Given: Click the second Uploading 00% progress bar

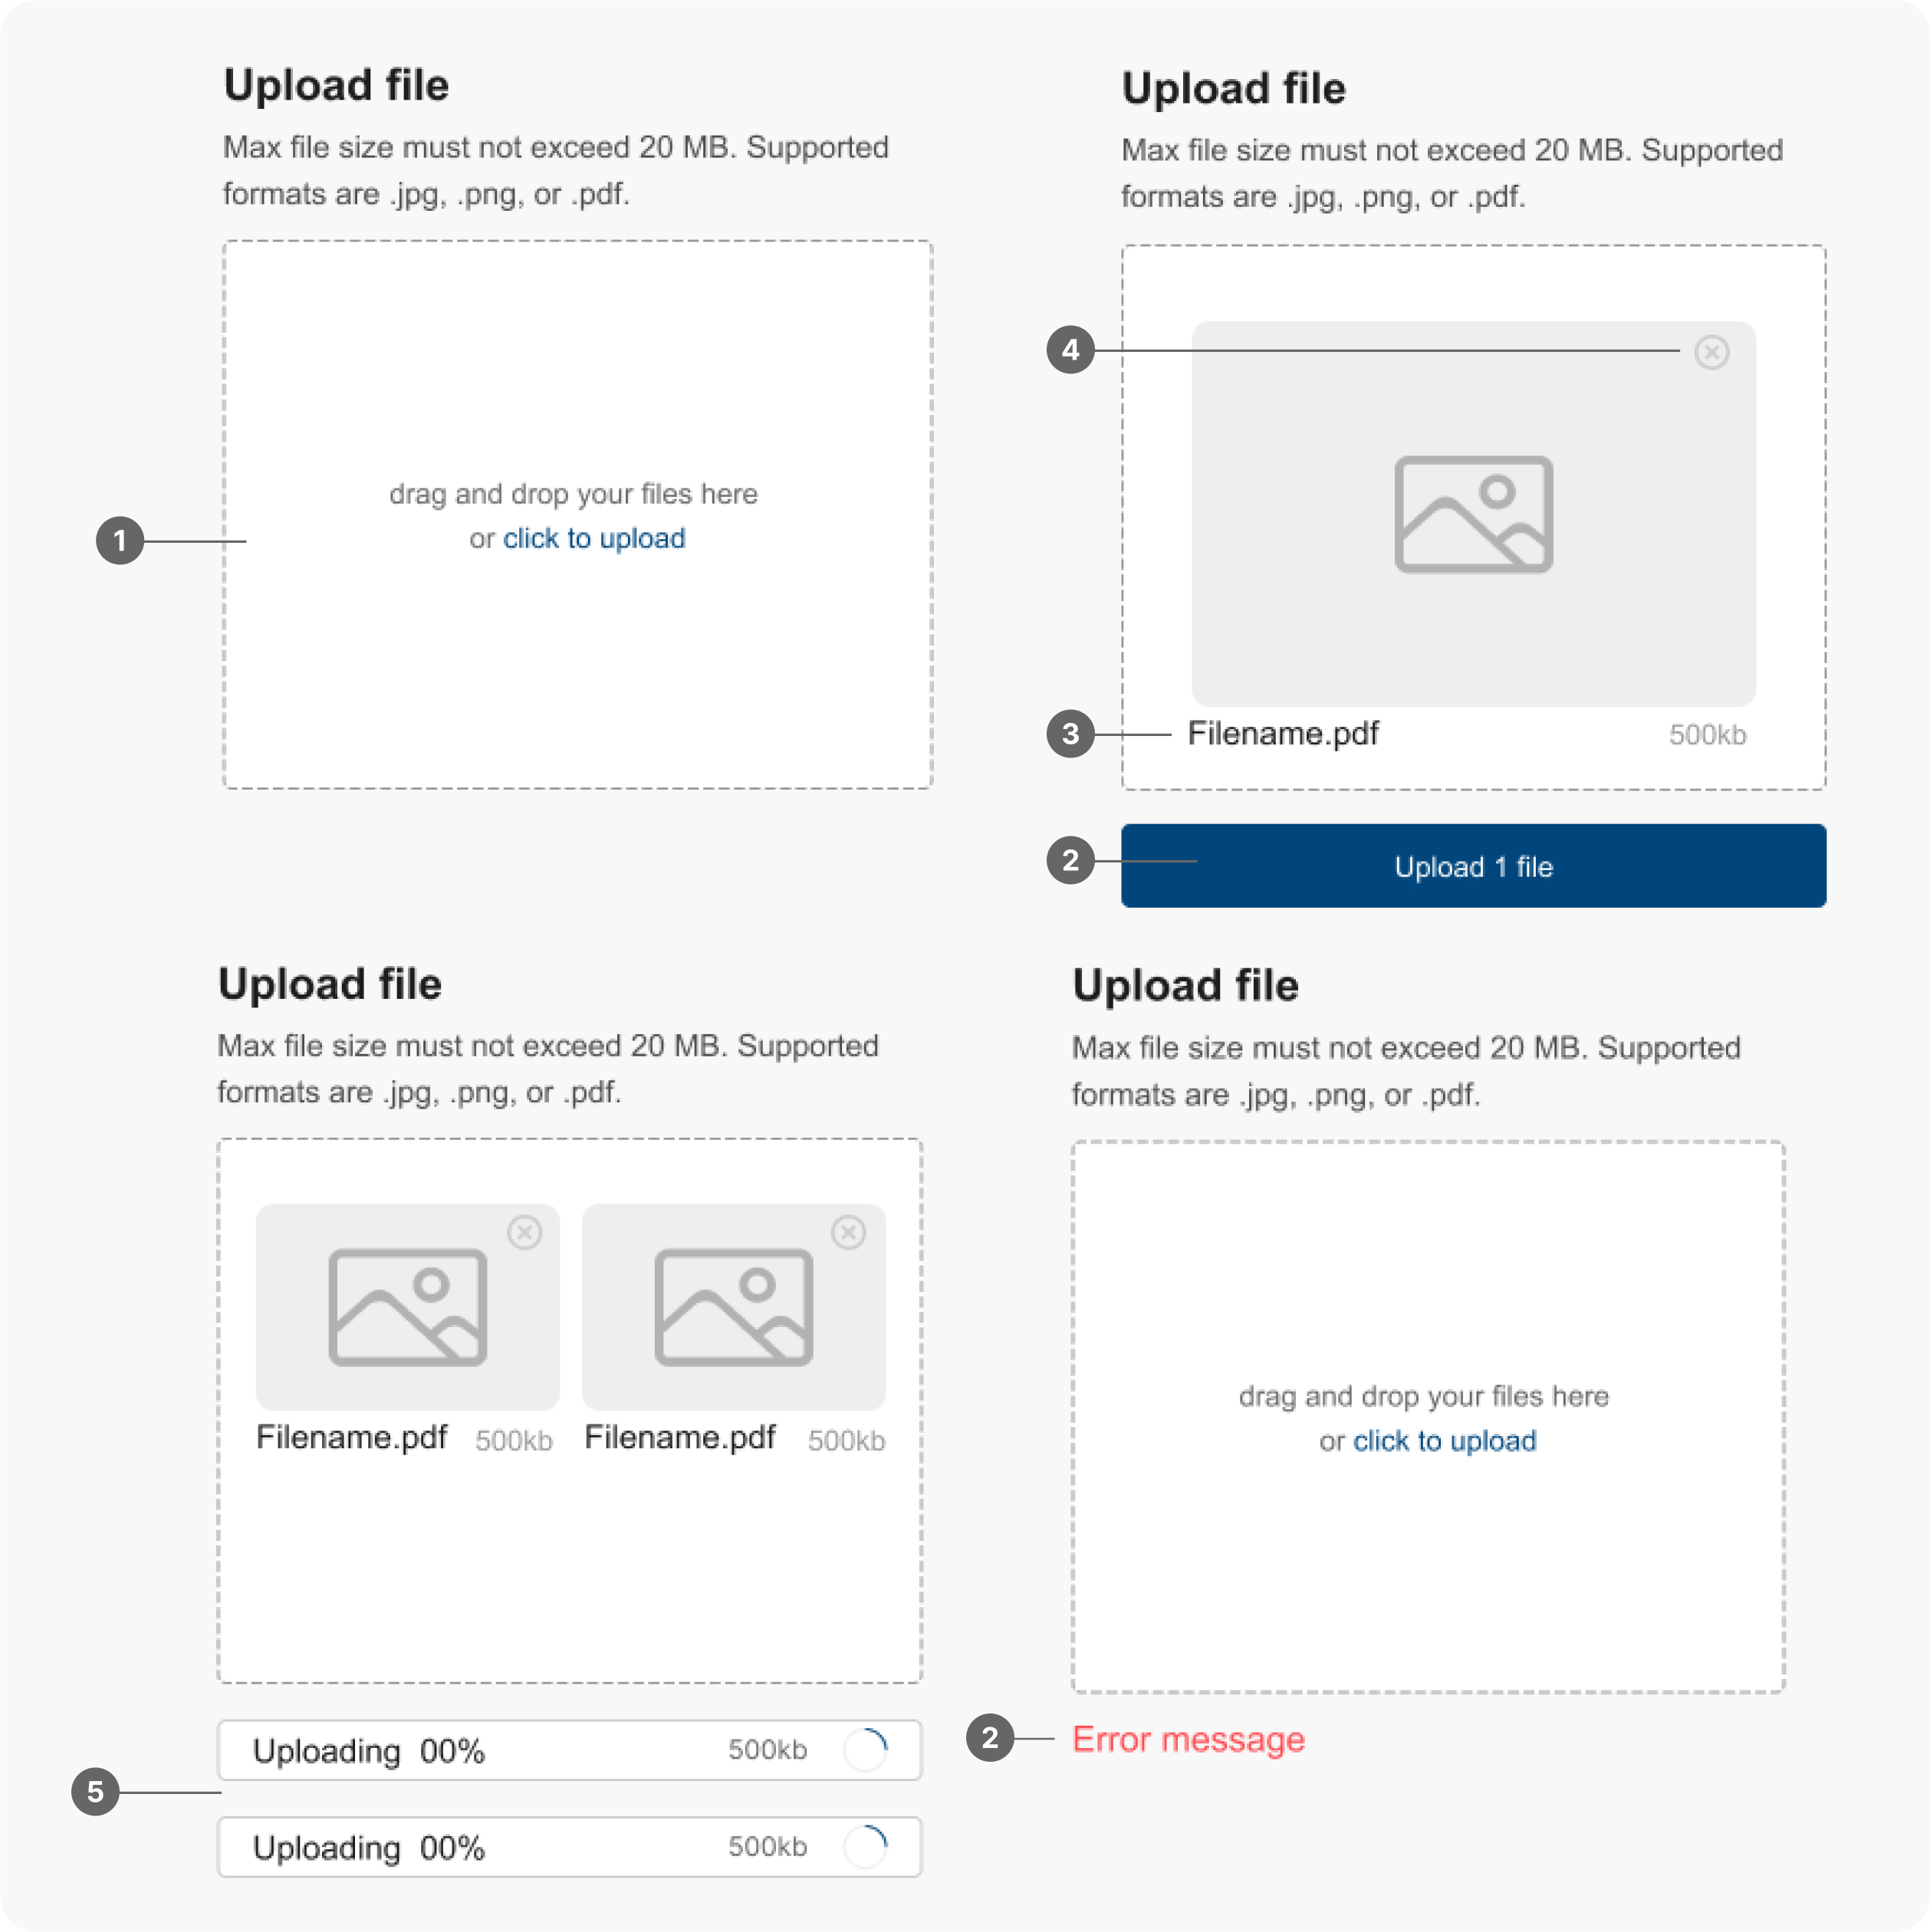Looking at the screenshot, I should 569,1846.
